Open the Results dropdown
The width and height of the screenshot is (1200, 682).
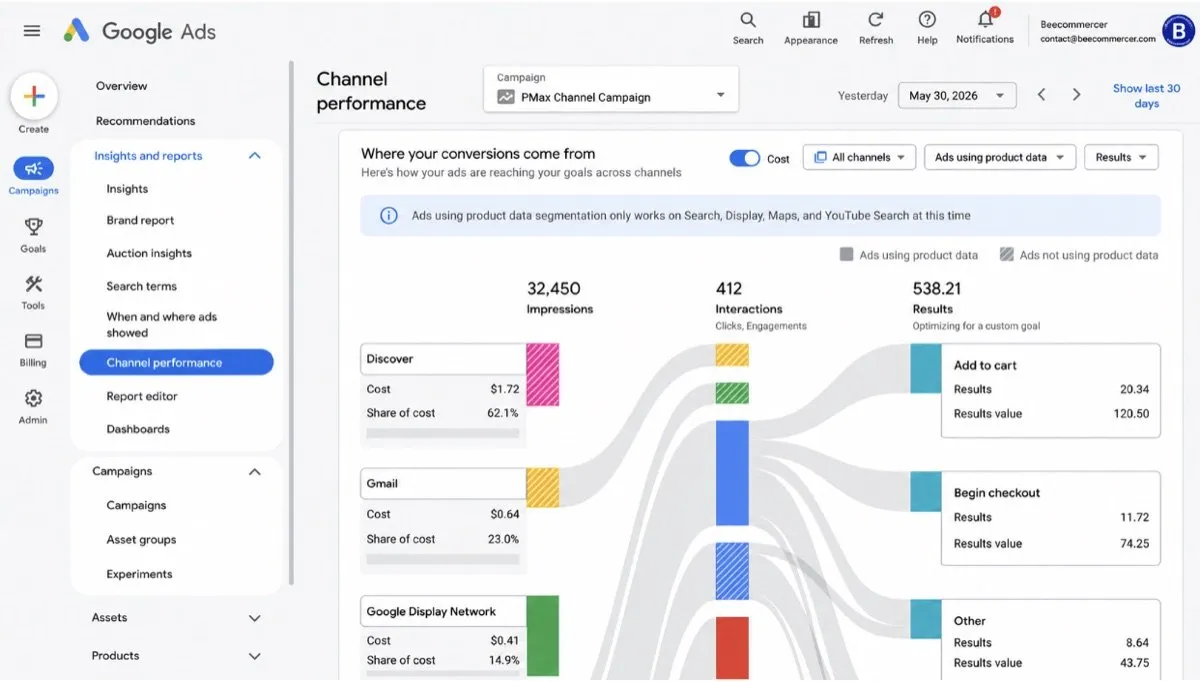point(1121,158)
